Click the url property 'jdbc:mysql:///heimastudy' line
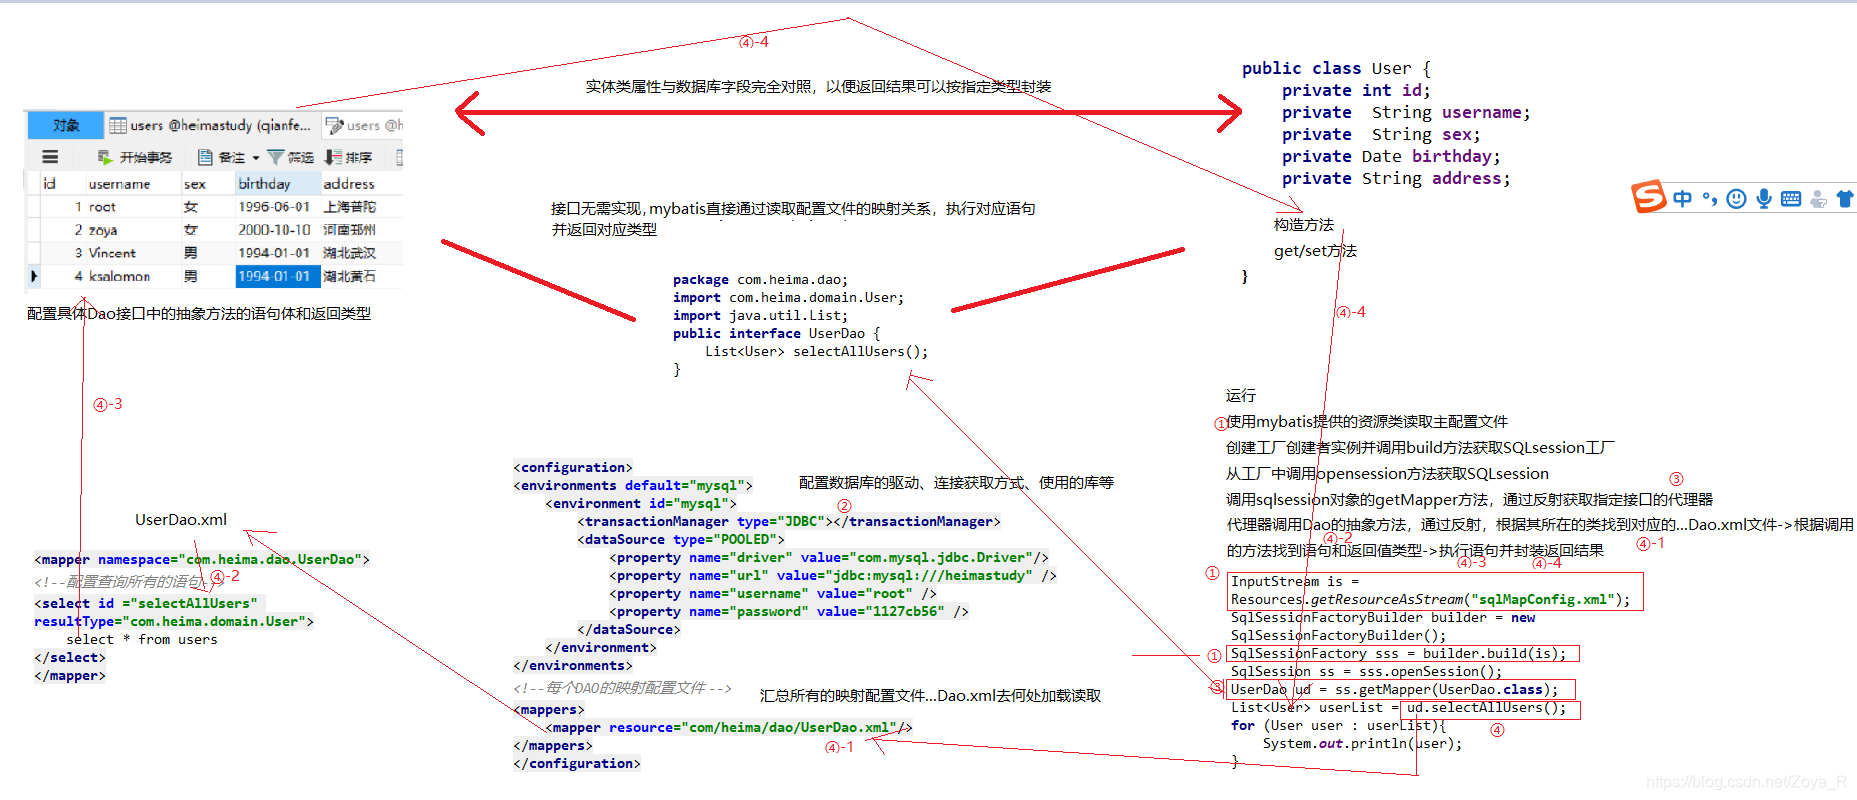 (833, 576)
